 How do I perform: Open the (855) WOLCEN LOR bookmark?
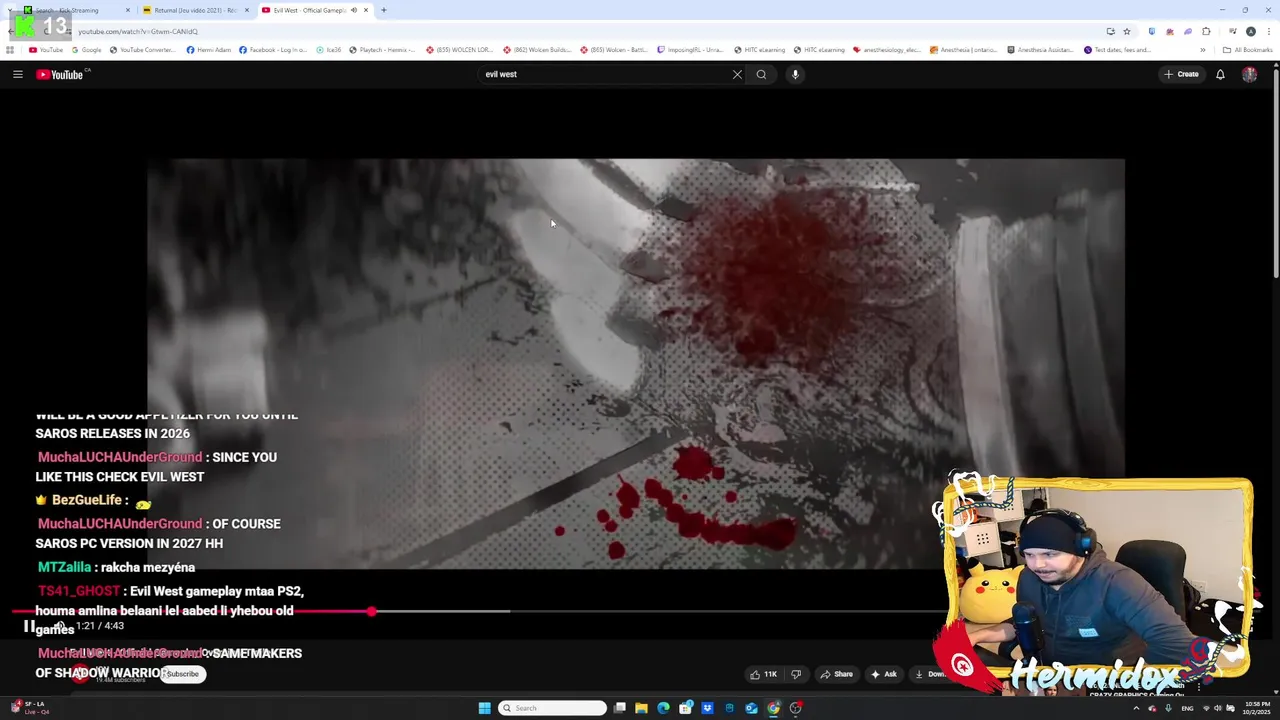[x=460, y=50]
